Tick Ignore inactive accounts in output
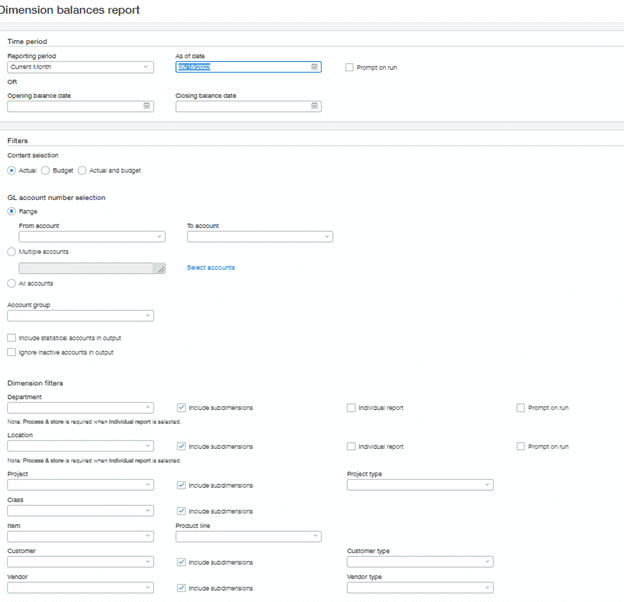This screenshot has height=602, width=624. [12, 352]
